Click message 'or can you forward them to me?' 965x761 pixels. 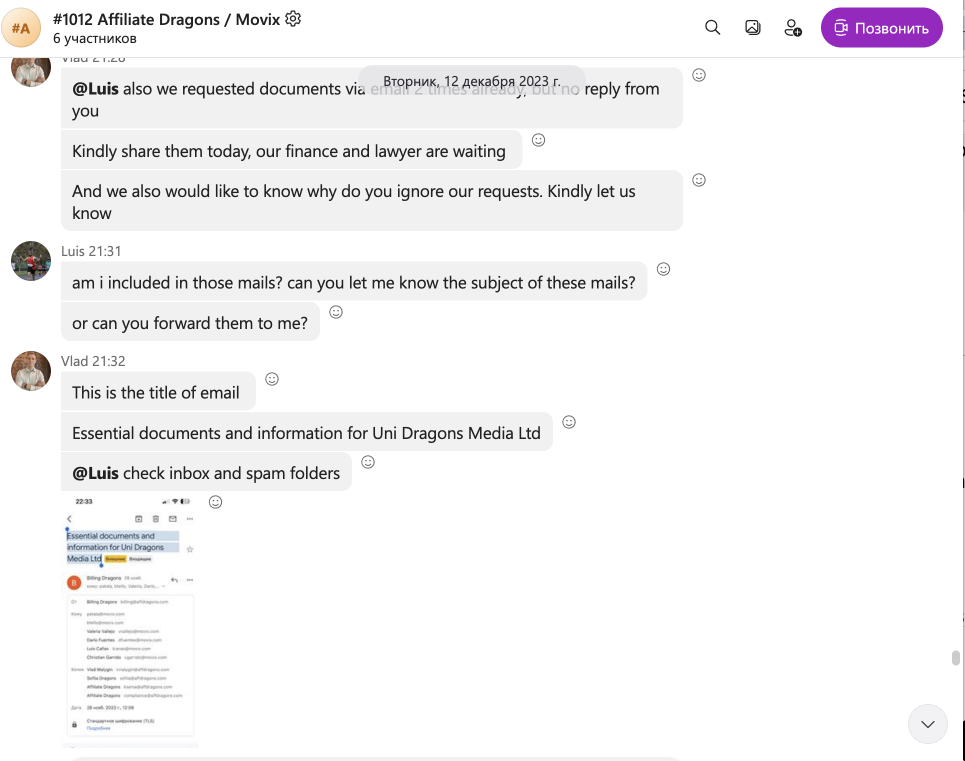pyautogui.click(x=190, y=322)
